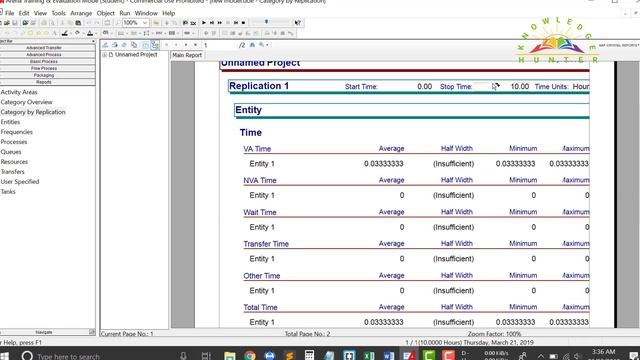Image resolution: width=640 pixels, height=360 pixels.
Task: Open Entities report
Action: pyautogui.click(x=10, y=122)
